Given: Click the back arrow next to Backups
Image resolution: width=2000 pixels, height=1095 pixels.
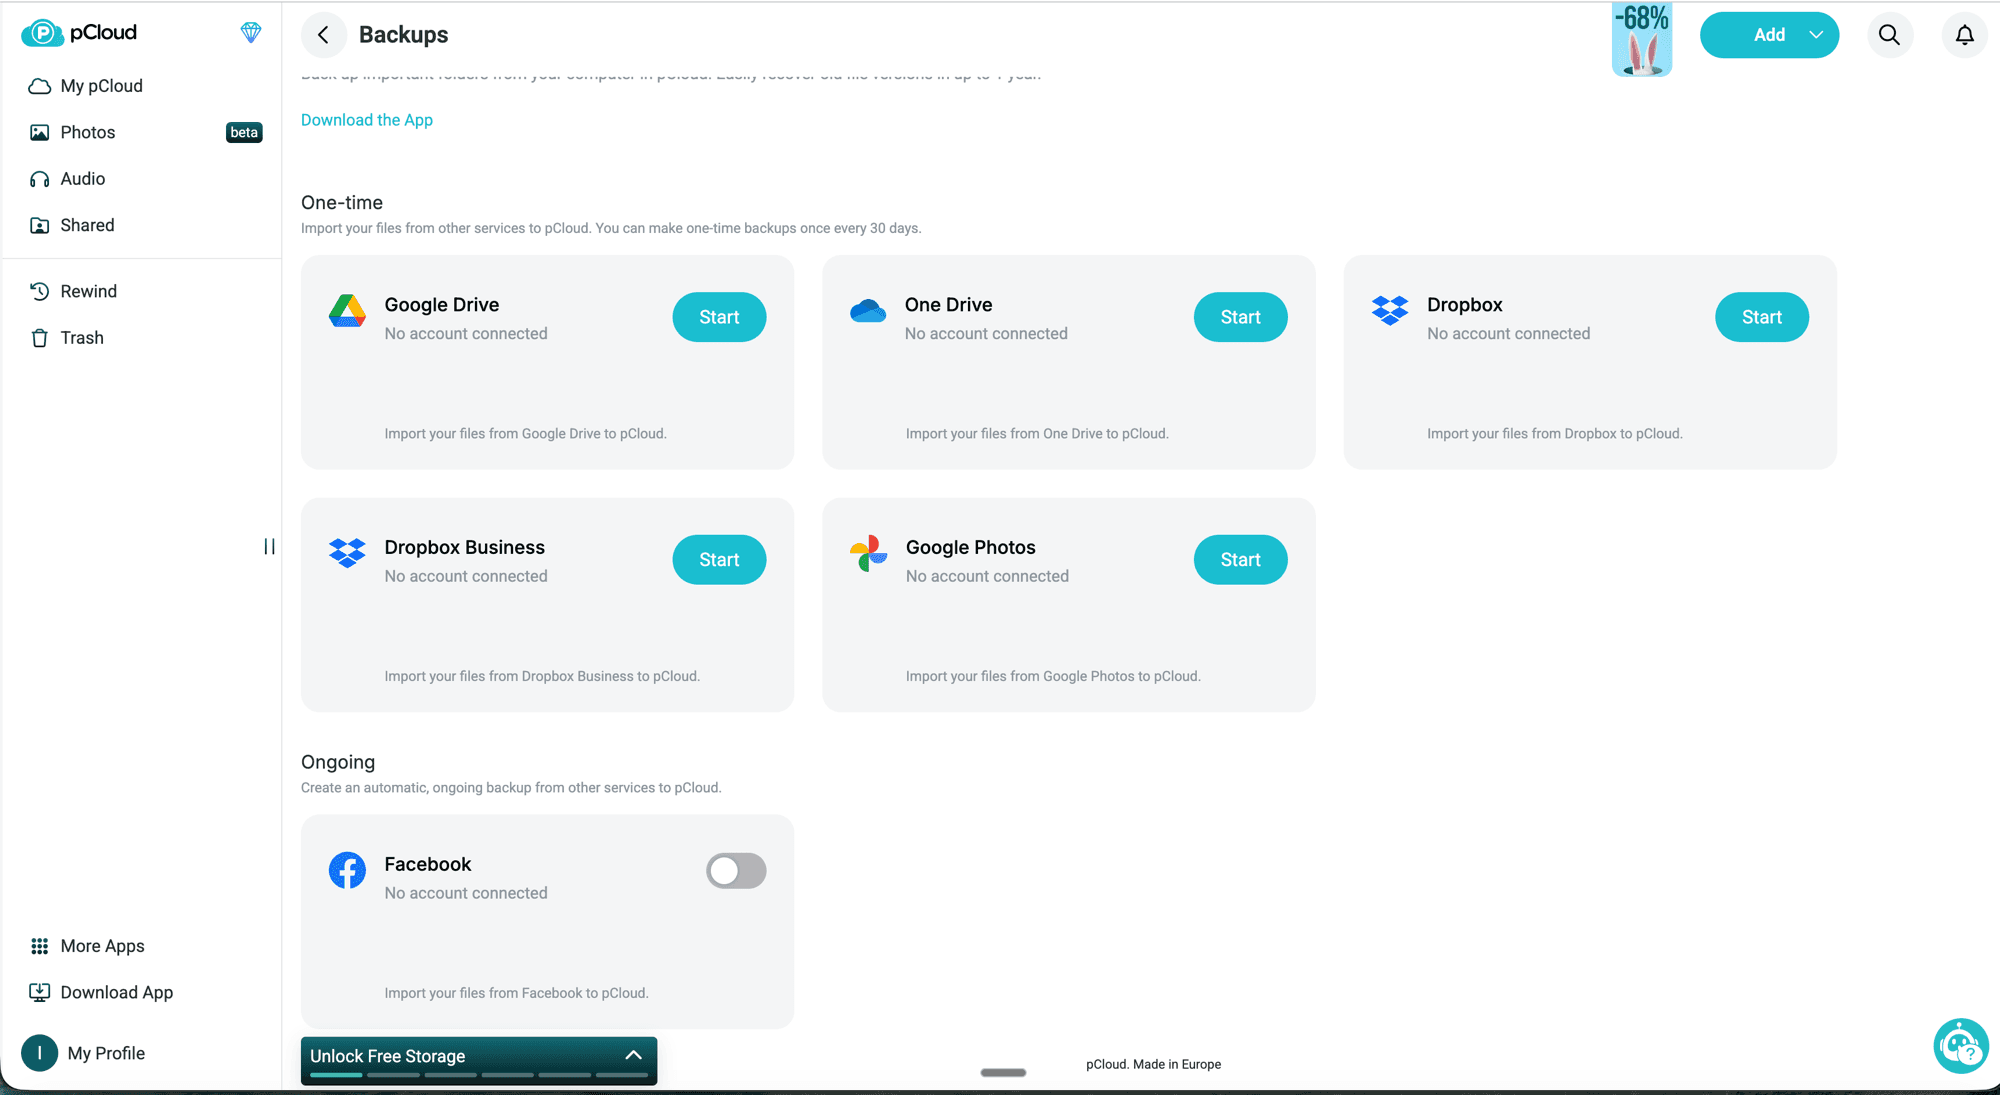Looking at the screenshot, I should pos(323,34).
